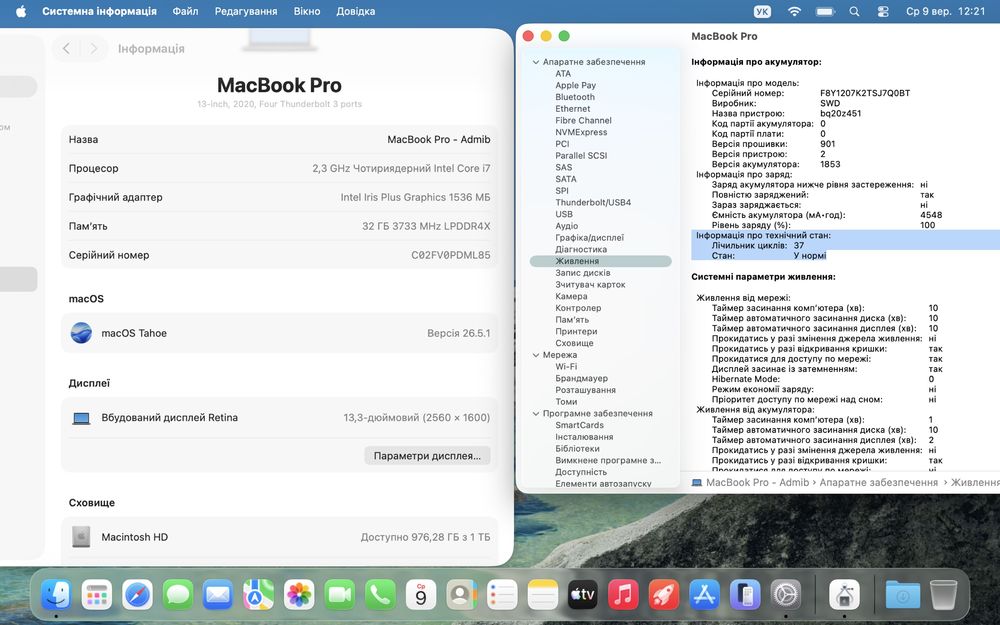The image size is (1000, 625).
Task: Open the Системна інформація menu
Action: click(99, 11)
